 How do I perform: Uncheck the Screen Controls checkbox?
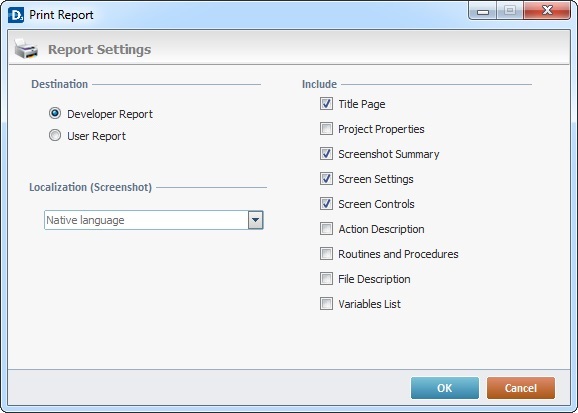pyautogui.click(x=326, y=204)
